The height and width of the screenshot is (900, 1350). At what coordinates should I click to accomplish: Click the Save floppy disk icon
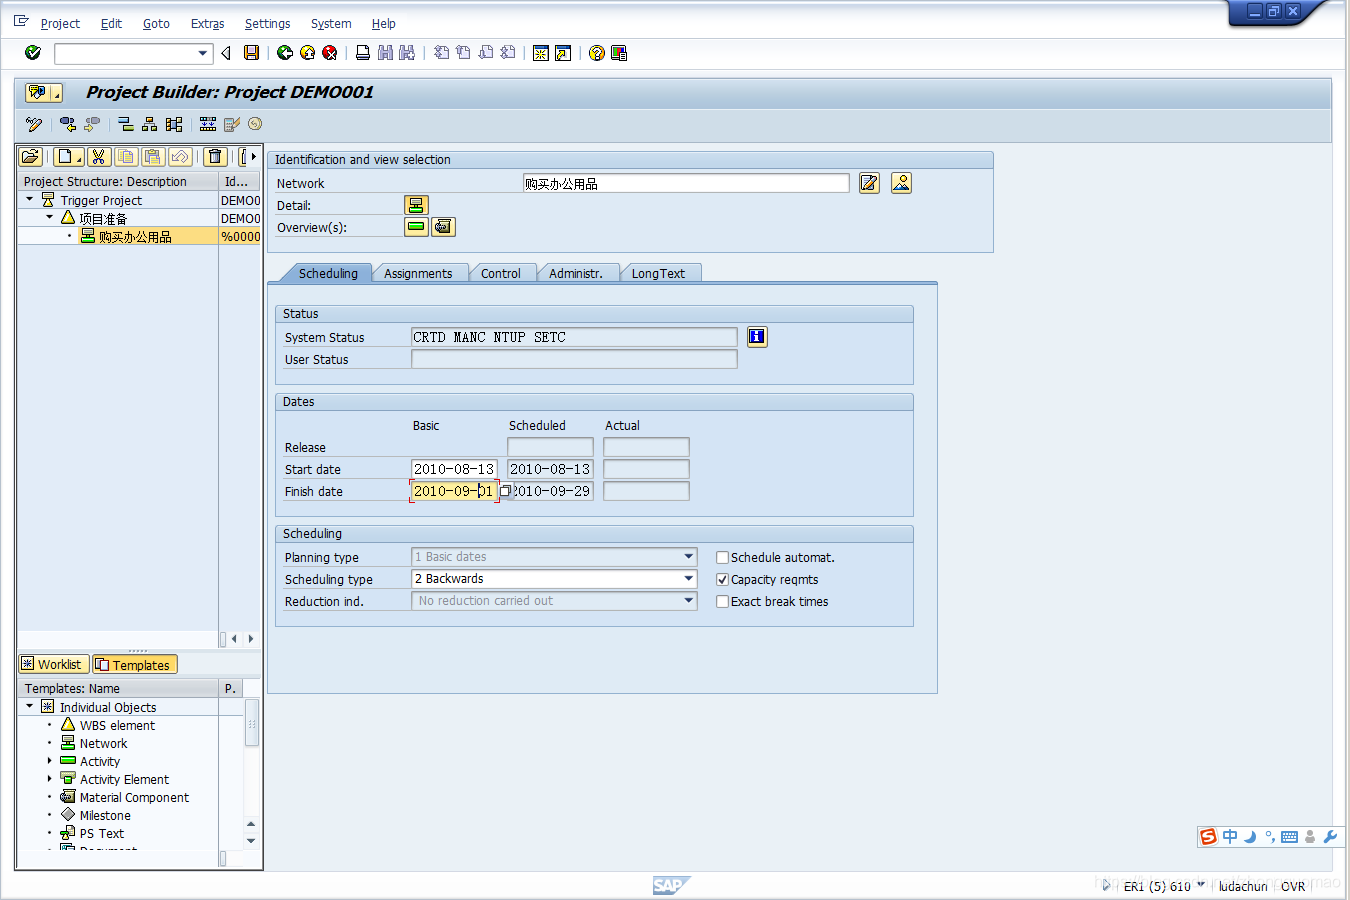coord(252,53)
